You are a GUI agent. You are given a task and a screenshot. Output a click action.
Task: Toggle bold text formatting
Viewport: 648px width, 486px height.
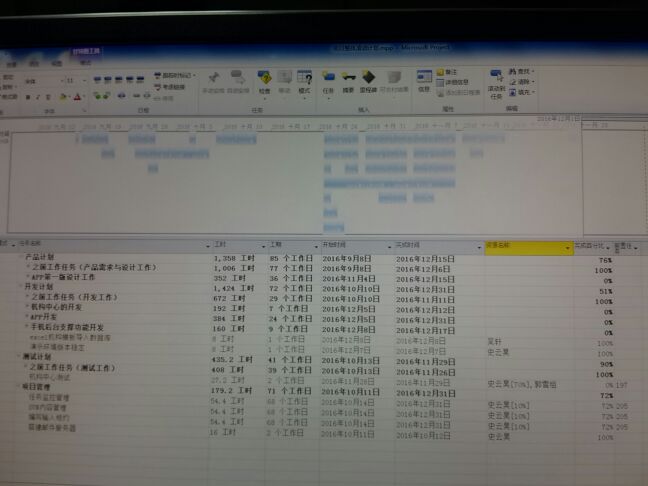(x=27, y=97)
